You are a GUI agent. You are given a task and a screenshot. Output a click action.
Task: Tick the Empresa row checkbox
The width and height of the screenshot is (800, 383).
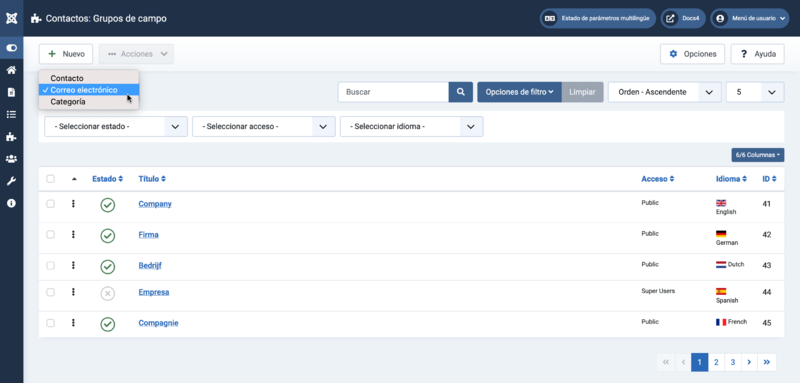[51, 292]
